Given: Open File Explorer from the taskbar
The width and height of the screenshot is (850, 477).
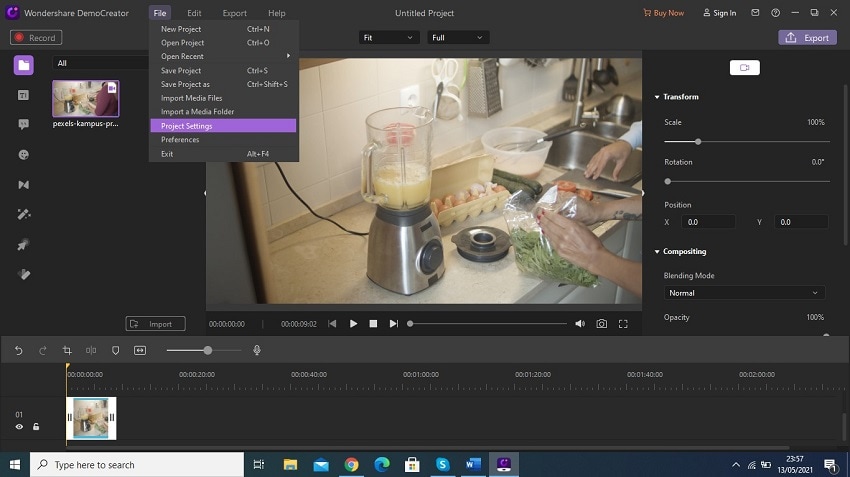Looking at the screenshot, I should pos(290,465).
